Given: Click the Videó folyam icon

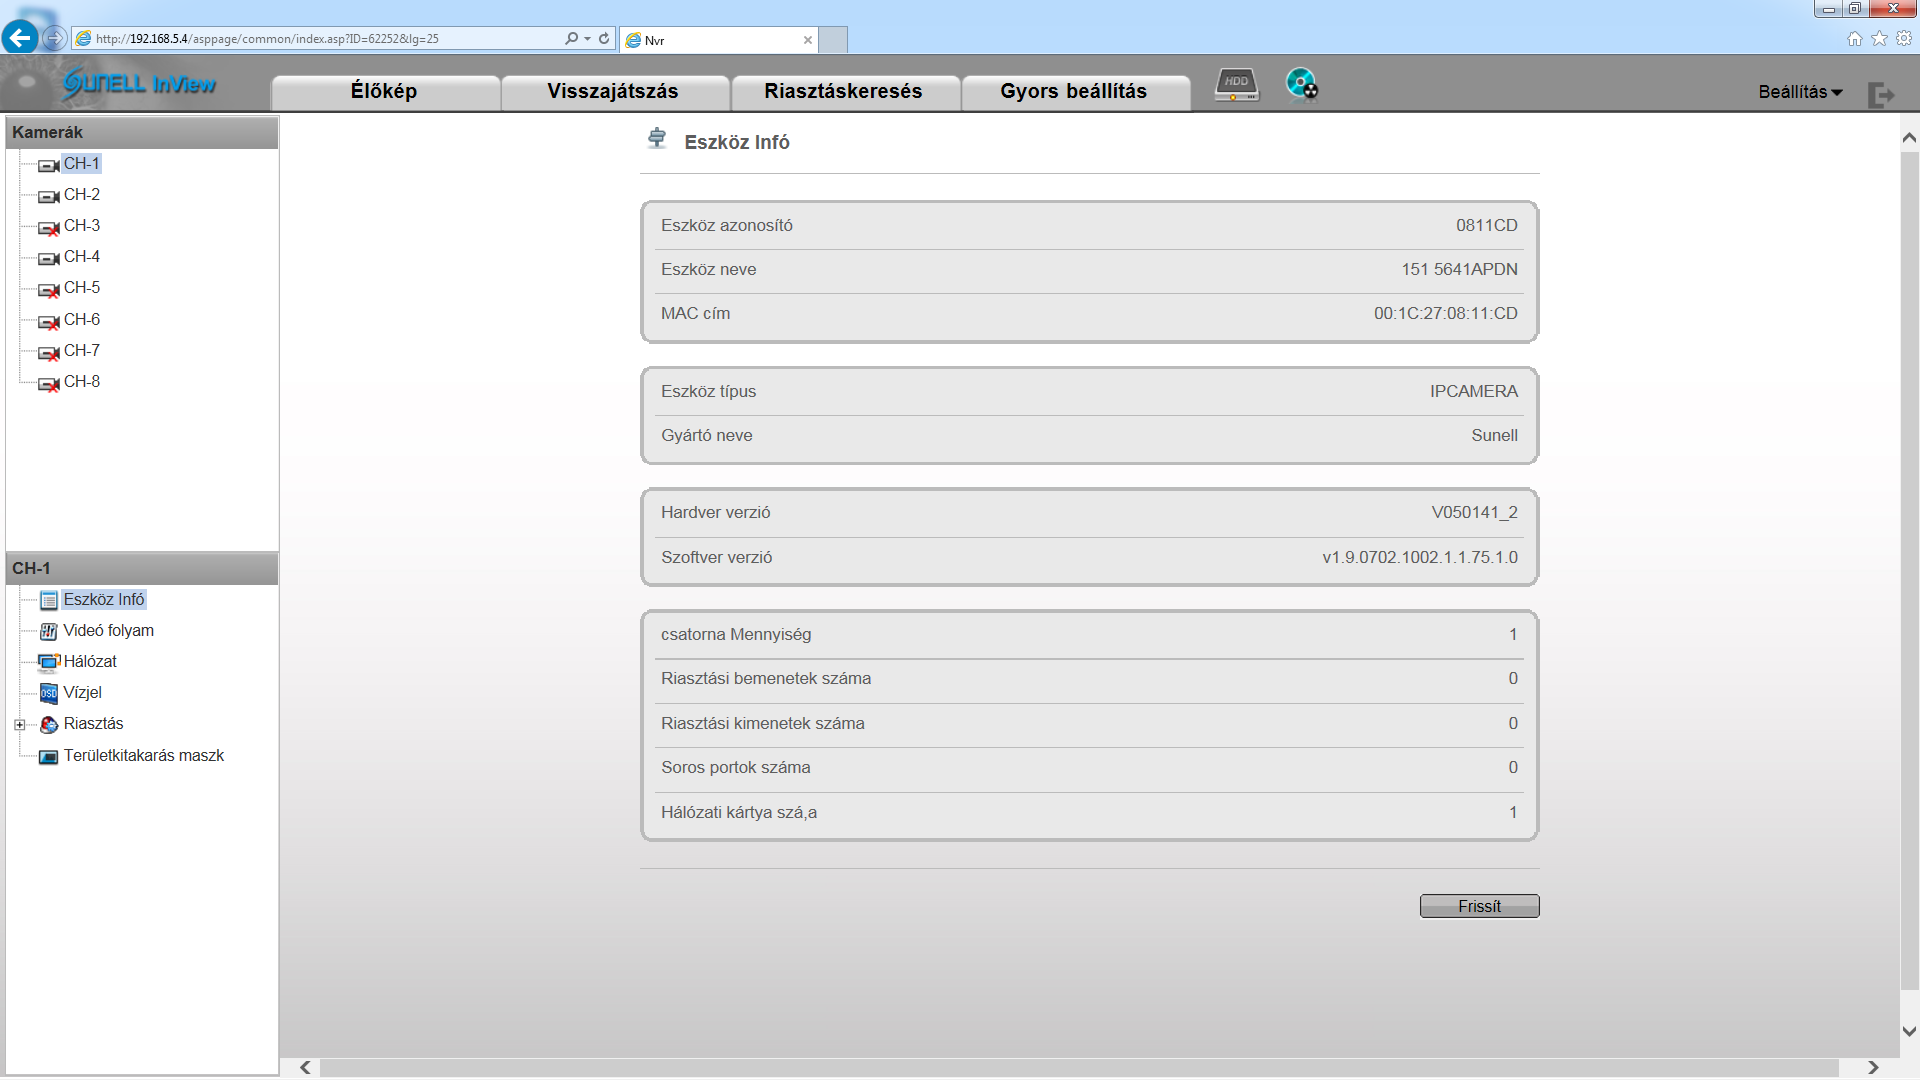Looking at the screenshot, I should [48, 631].
